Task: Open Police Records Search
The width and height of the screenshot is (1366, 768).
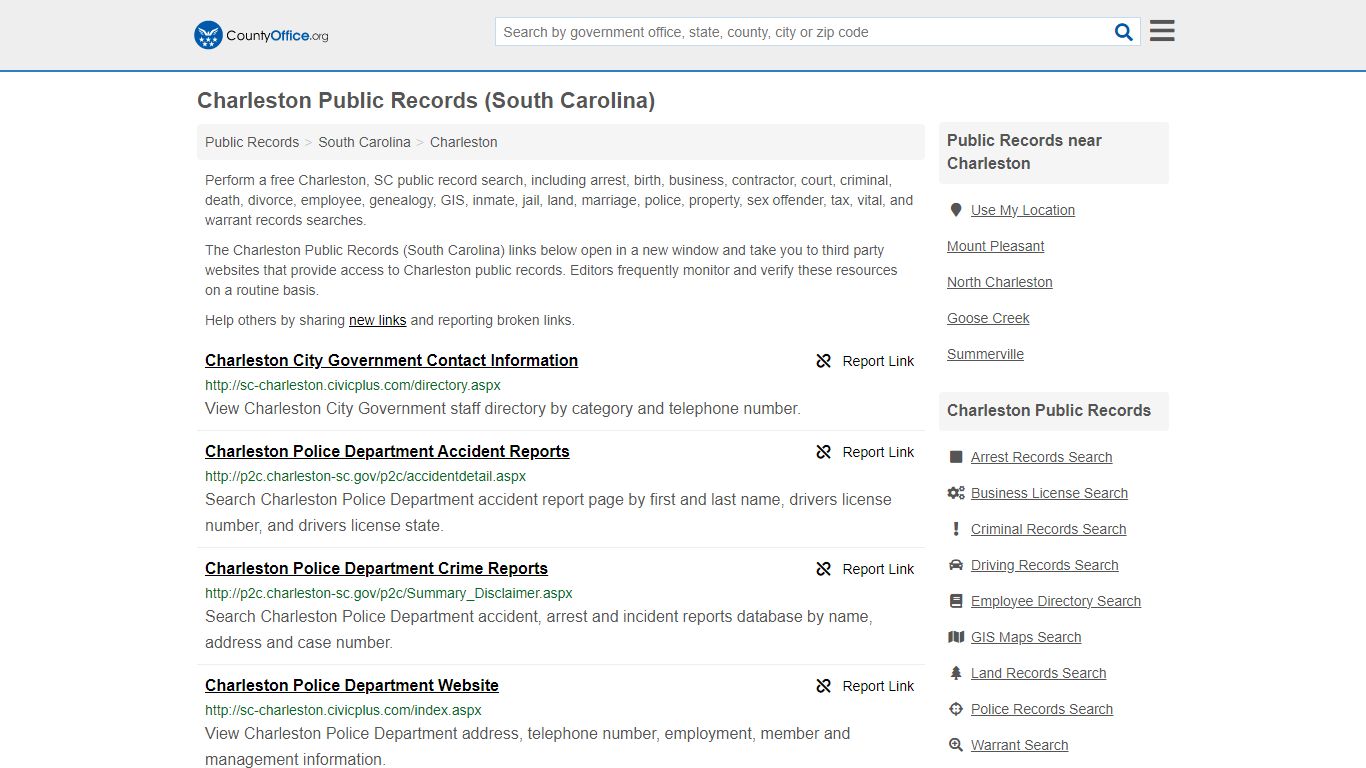Action: point(1042,709)
